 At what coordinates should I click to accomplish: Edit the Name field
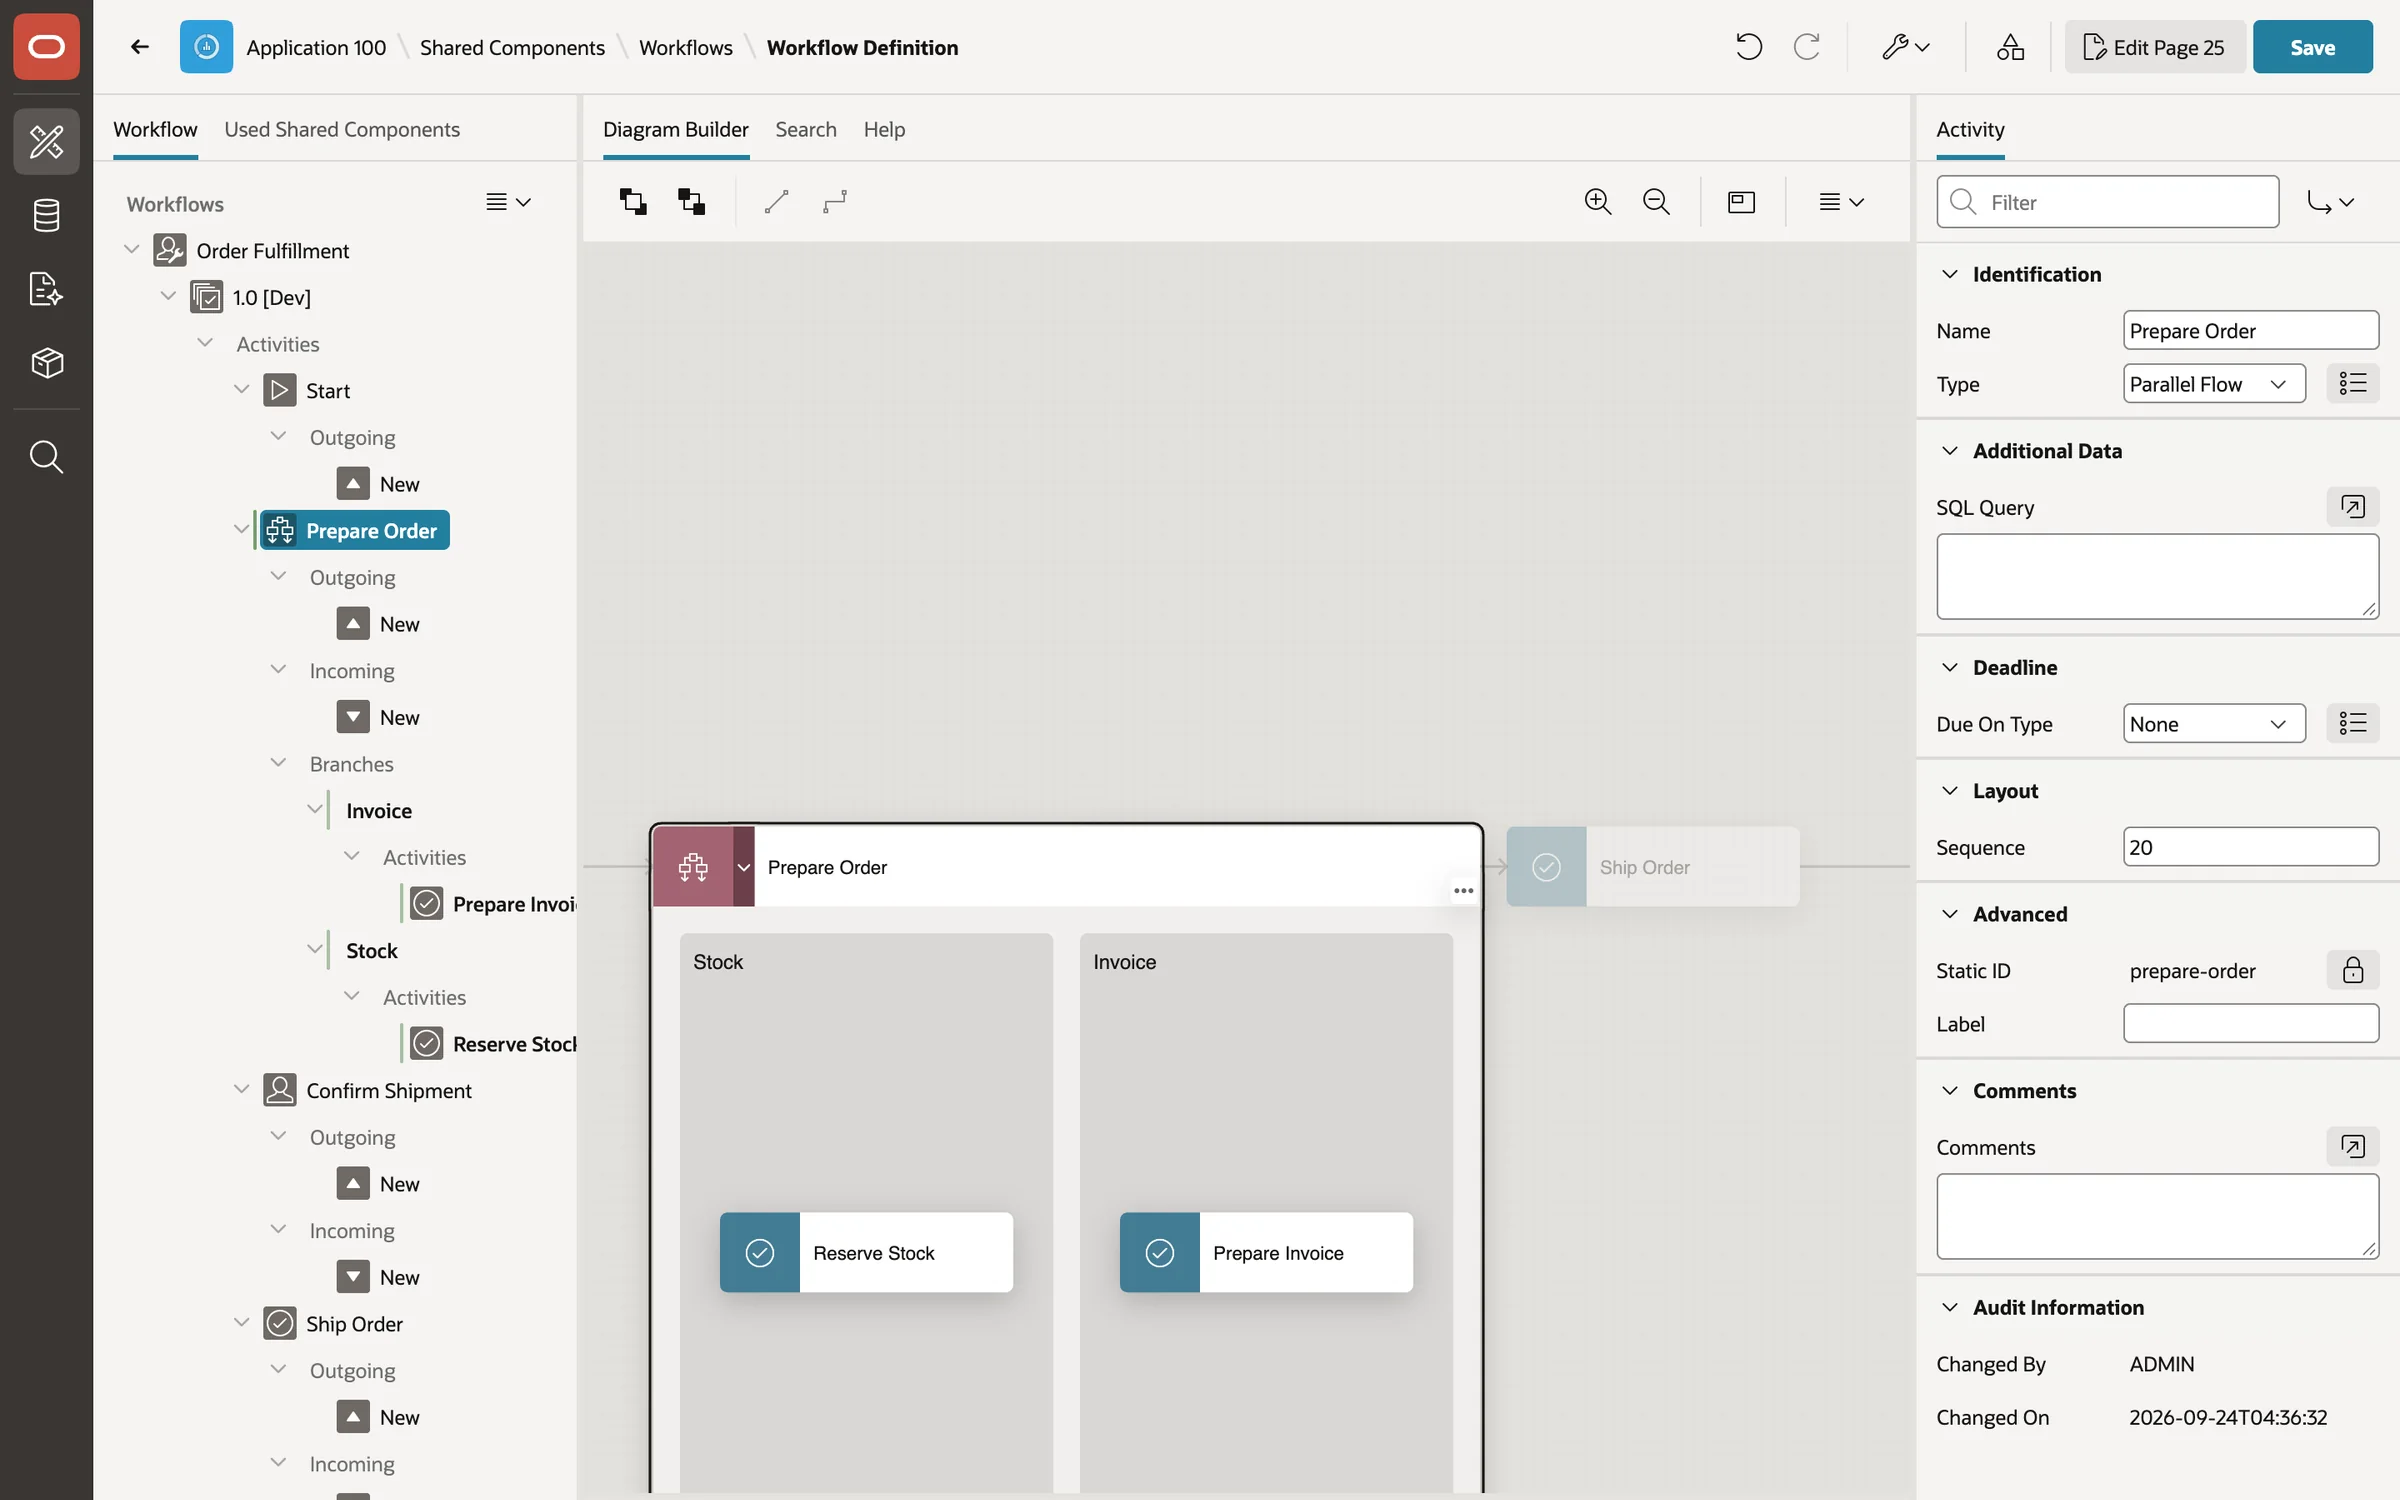(2250, 330)
